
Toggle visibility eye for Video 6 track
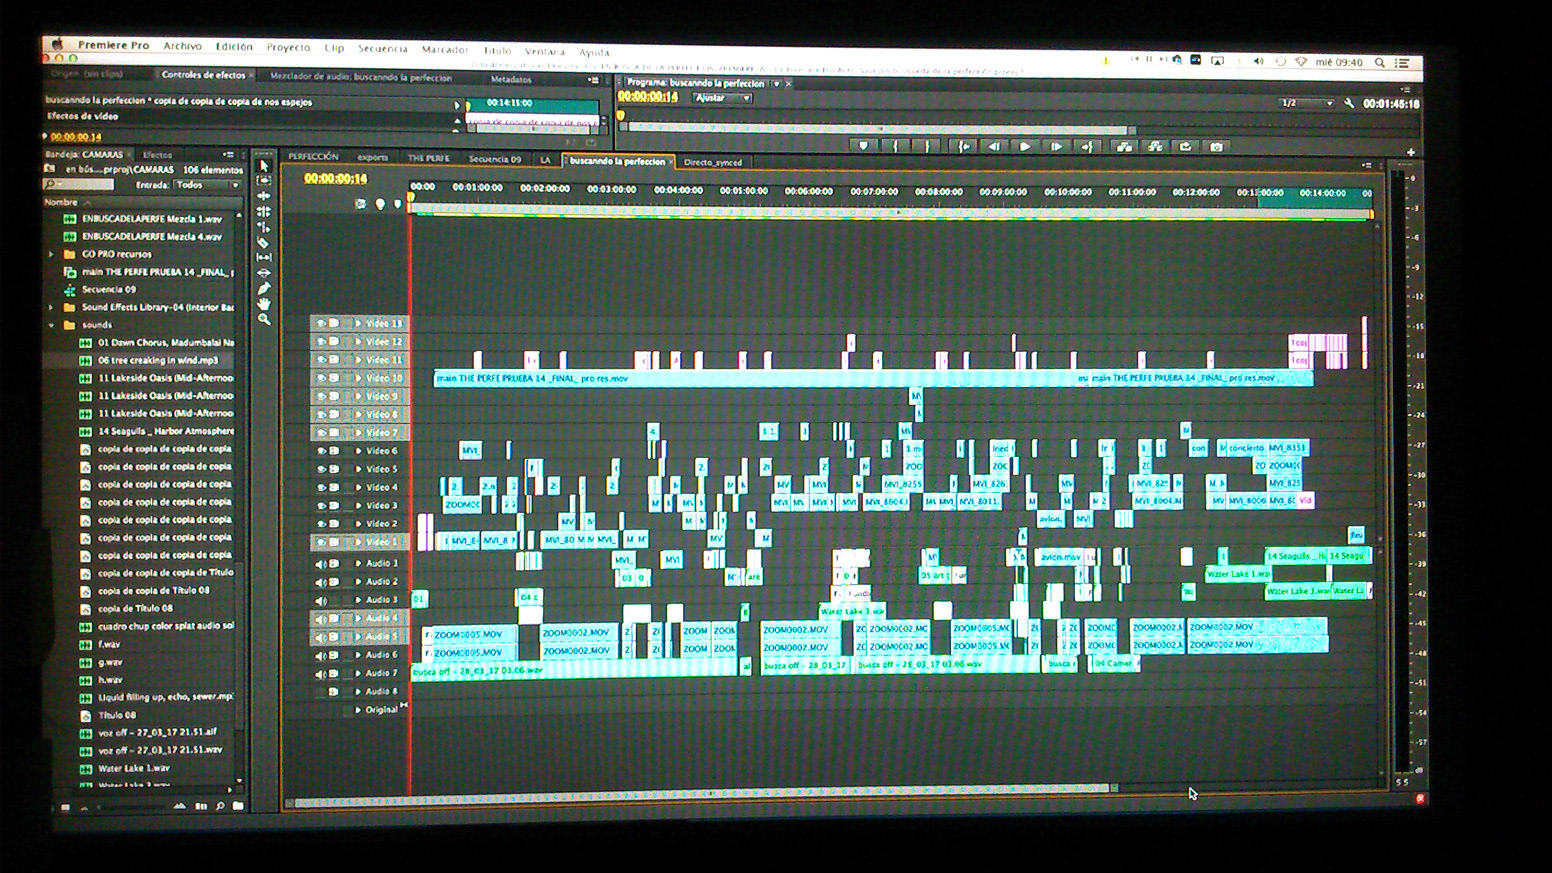321,451
